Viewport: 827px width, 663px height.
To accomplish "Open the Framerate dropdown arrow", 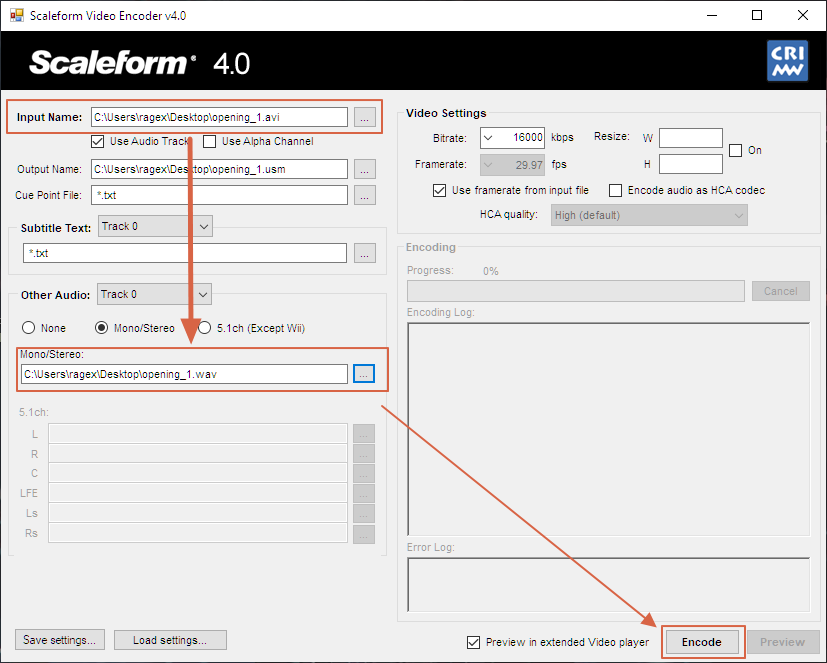I will point(488,165).
